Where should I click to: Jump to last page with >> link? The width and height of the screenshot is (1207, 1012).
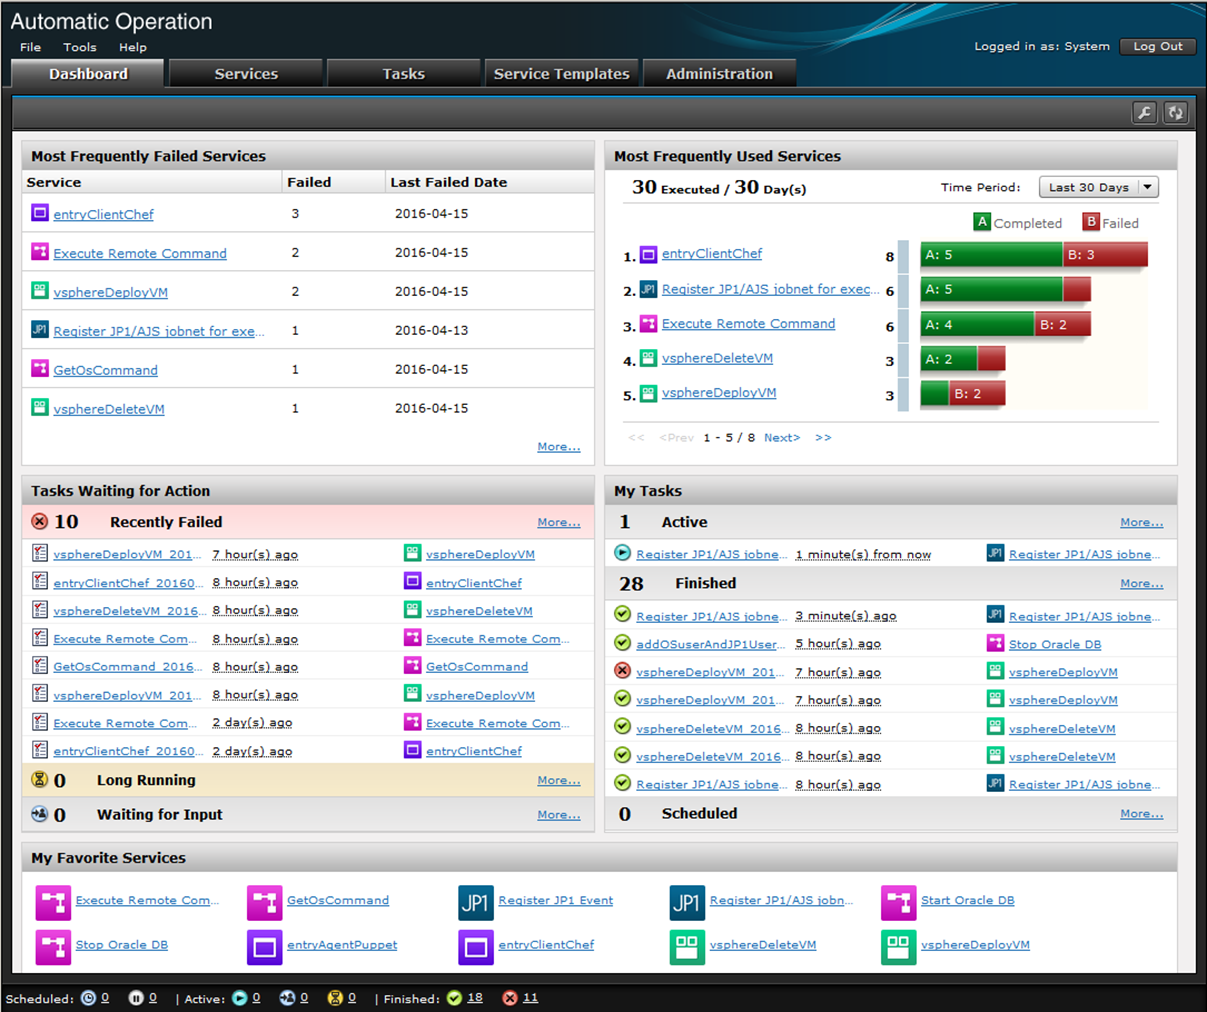pyautogui.click(x=823, y=438)
